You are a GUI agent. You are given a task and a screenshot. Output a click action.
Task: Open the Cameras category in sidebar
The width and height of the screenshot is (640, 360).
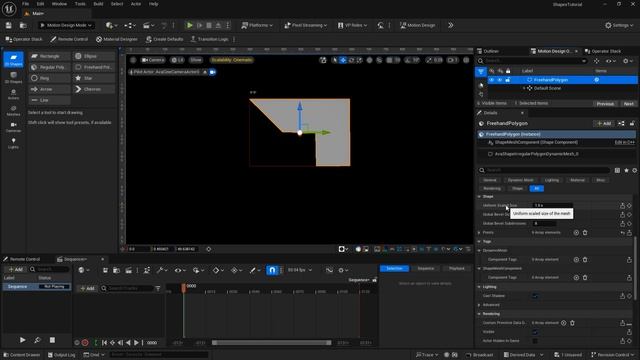point(13,127)
